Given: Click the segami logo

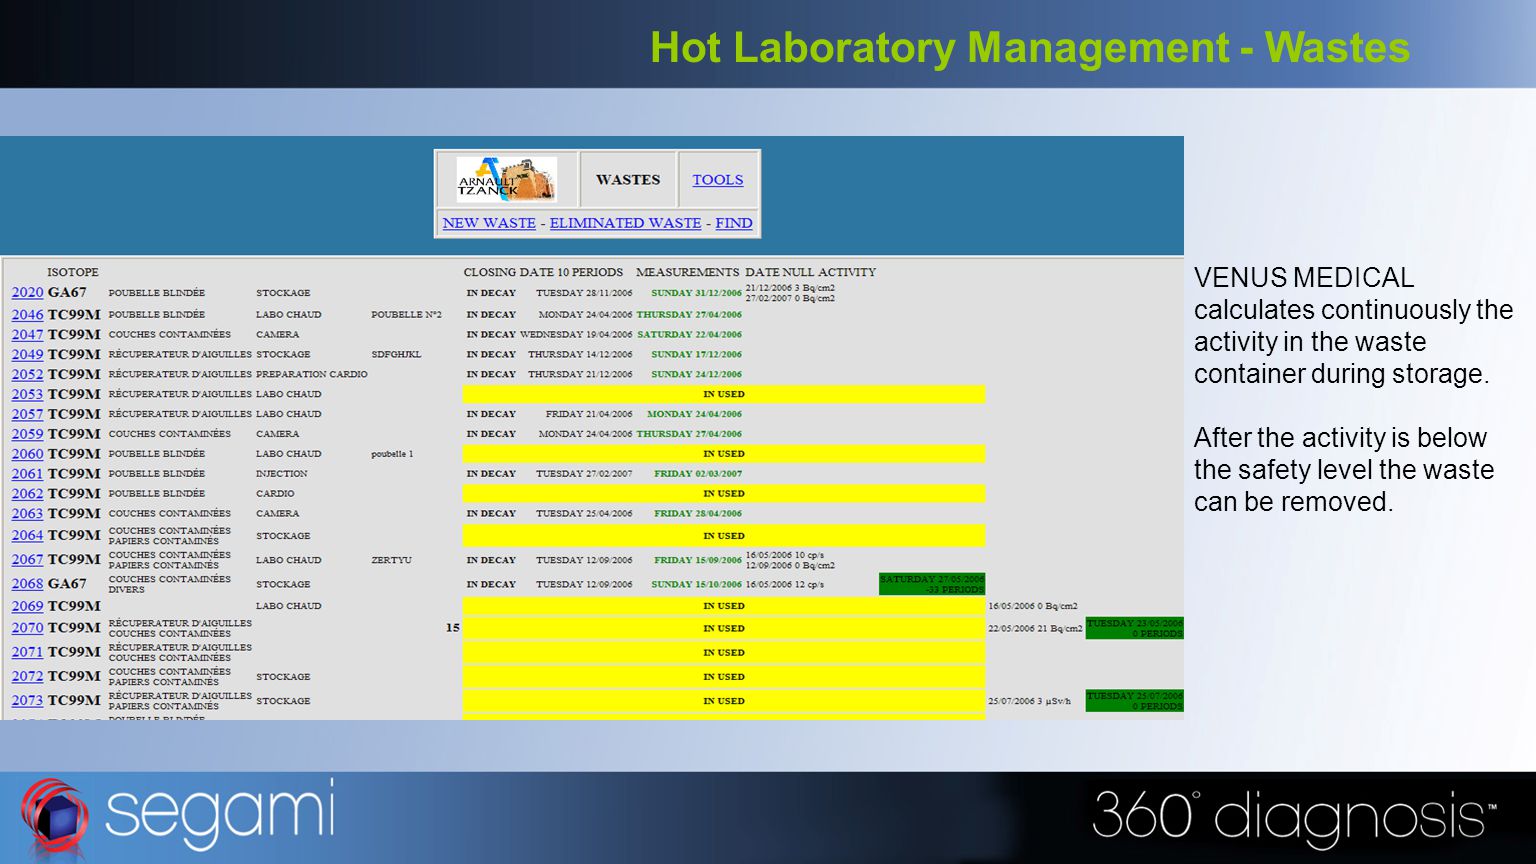Looking at the screenshot, I should point(178,815).
